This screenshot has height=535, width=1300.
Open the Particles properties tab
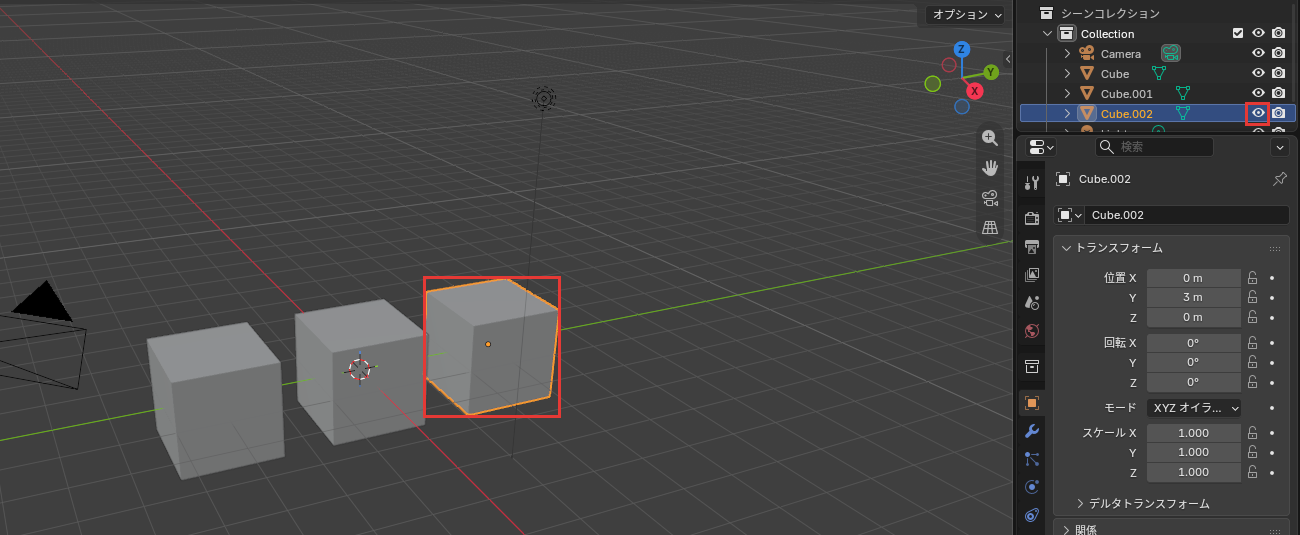[1033, 459]
